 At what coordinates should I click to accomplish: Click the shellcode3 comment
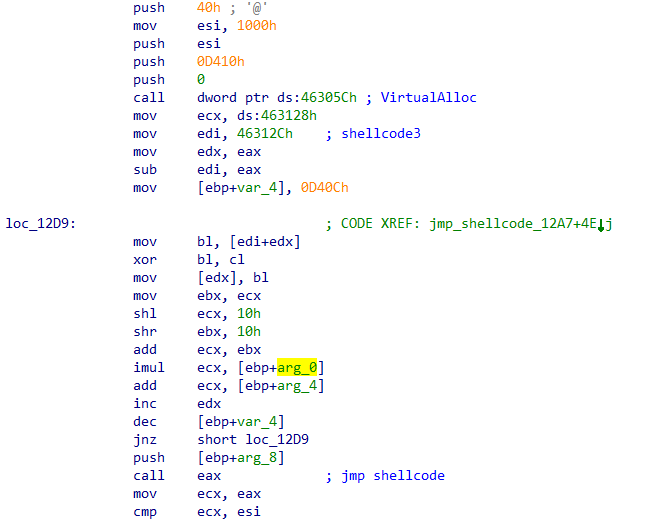coord(381,134)
